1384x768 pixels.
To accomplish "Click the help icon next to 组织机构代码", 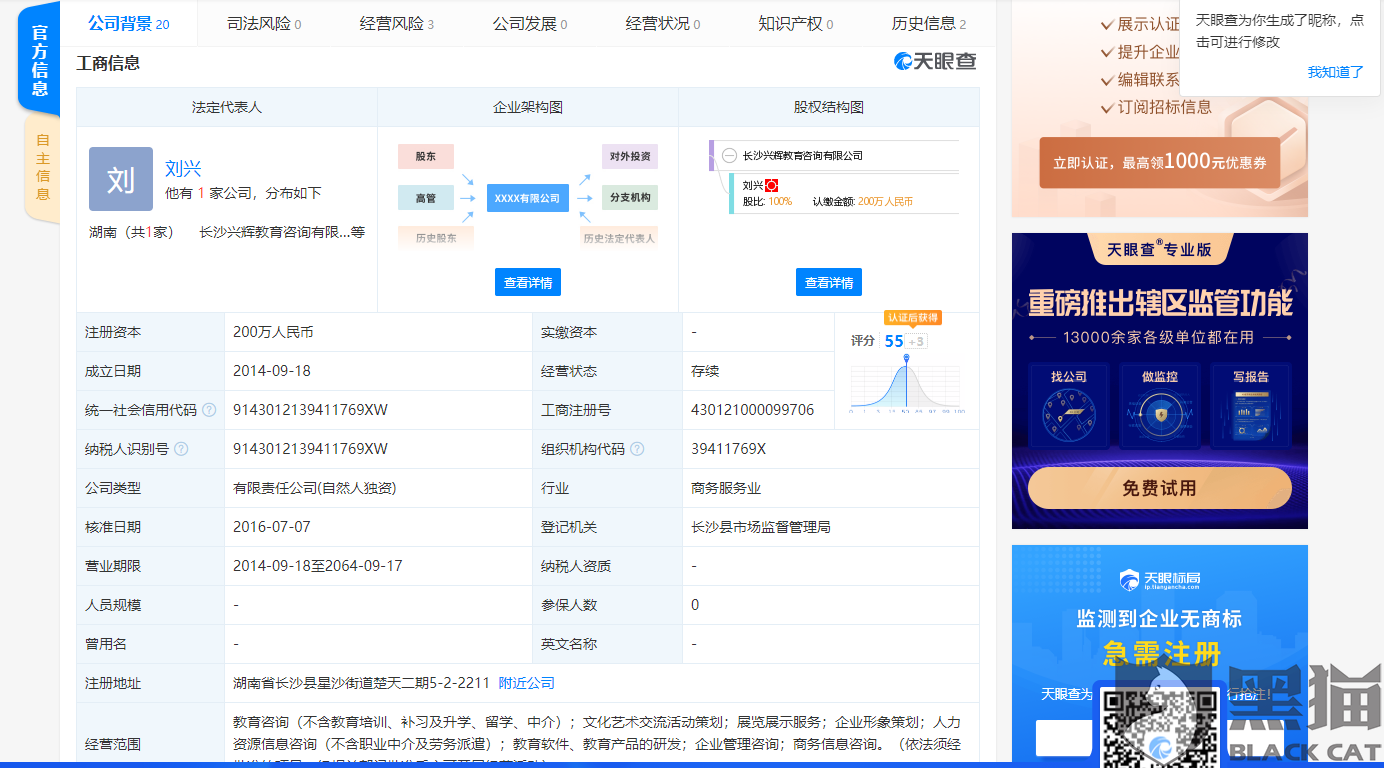I will point(637,449).
